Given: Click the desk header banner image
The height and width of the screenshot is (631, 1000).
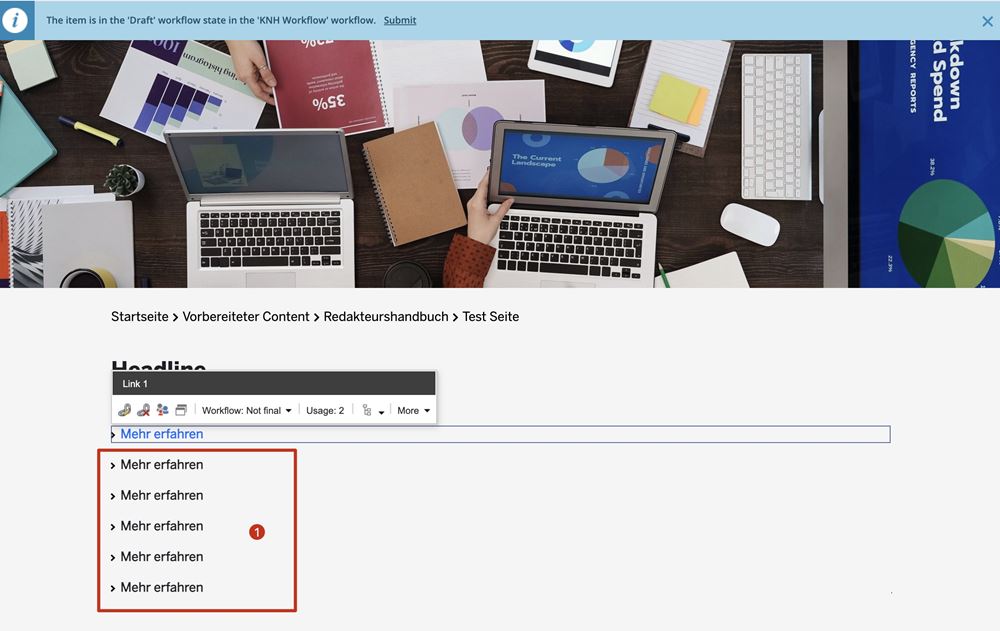Looking at the screenshot, I should [500, 160].
